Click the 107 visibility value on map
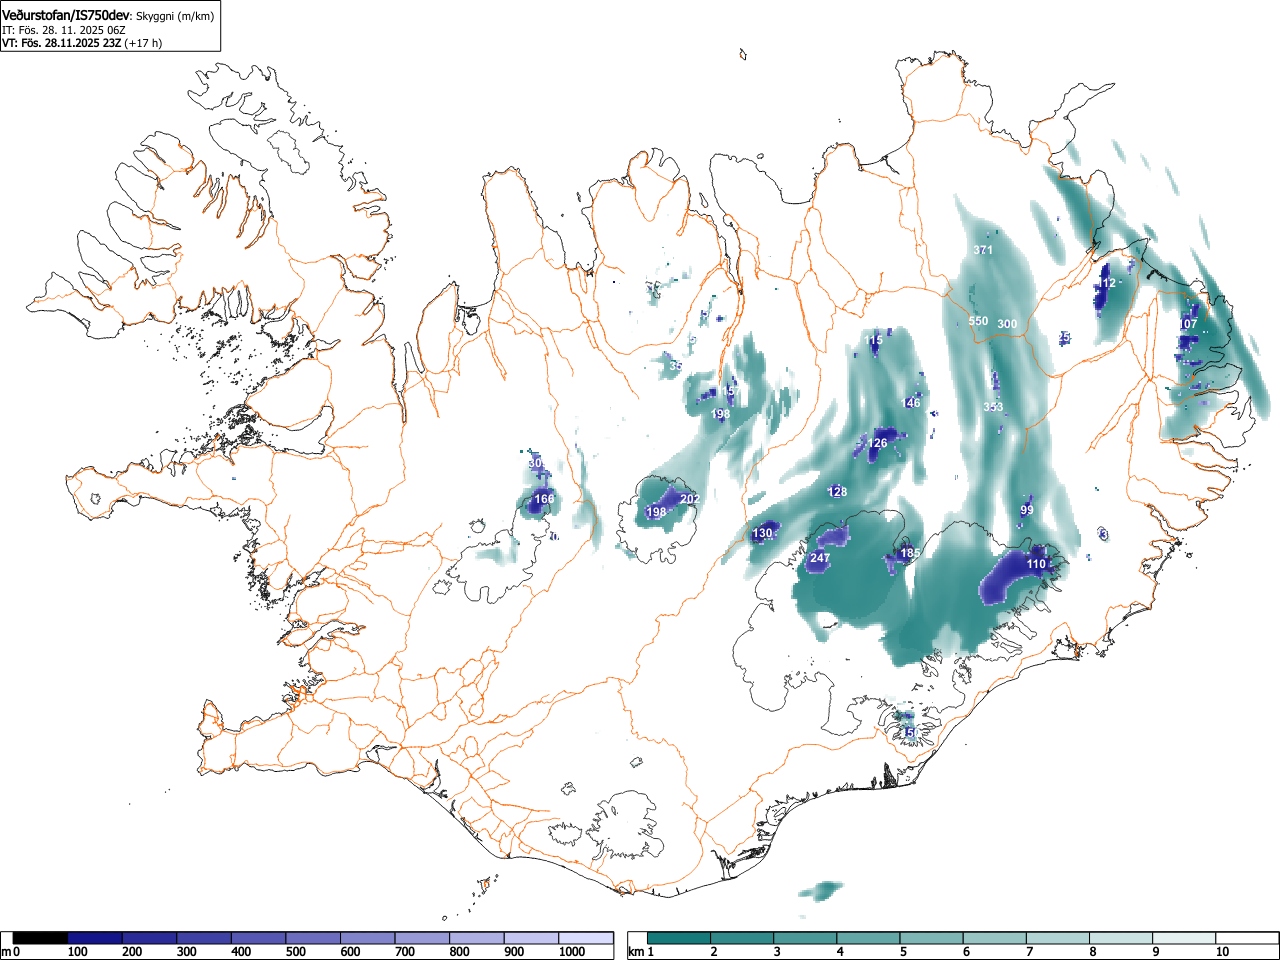The width and height of the screenshot is (1280, 960). click(1188, 324)
